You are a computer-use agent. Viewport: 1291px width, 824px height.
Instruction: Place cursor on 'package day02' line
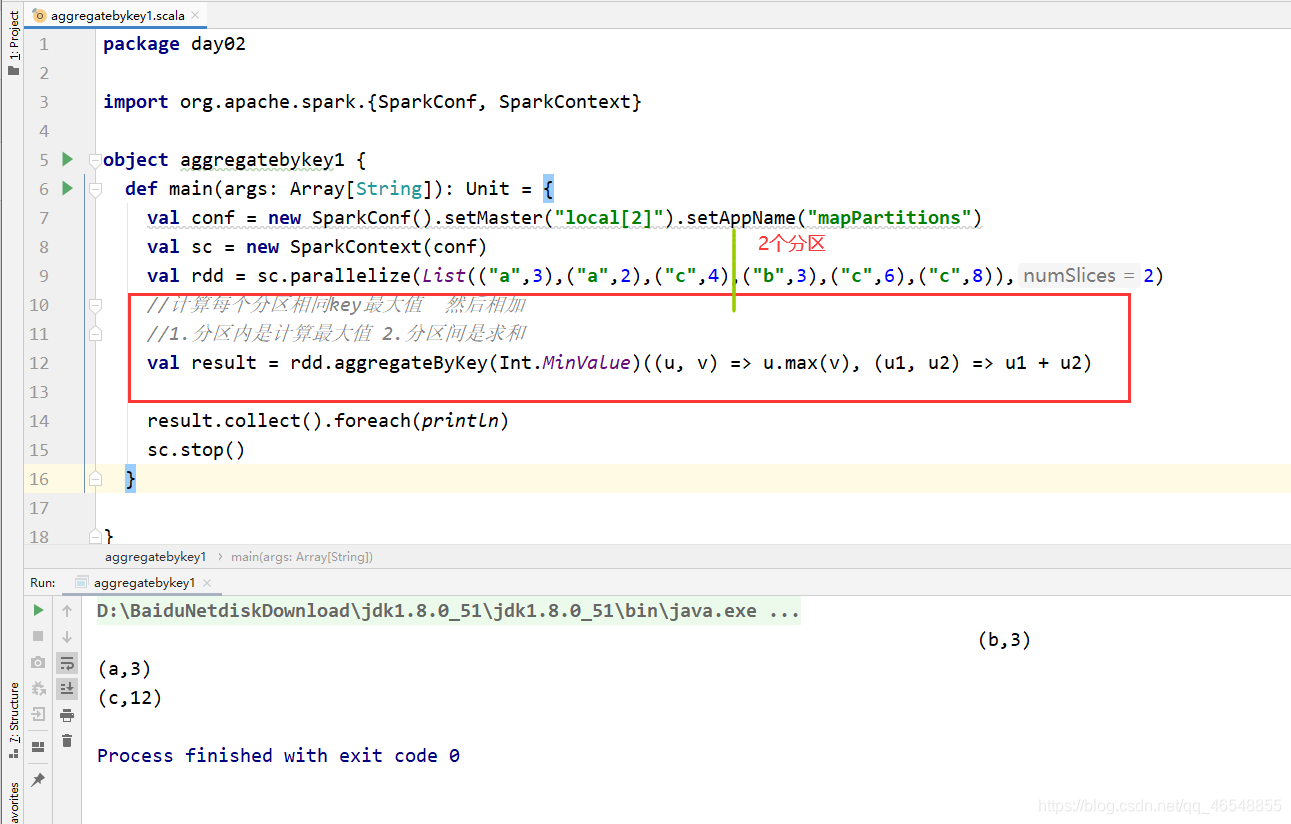coord(174,44)
